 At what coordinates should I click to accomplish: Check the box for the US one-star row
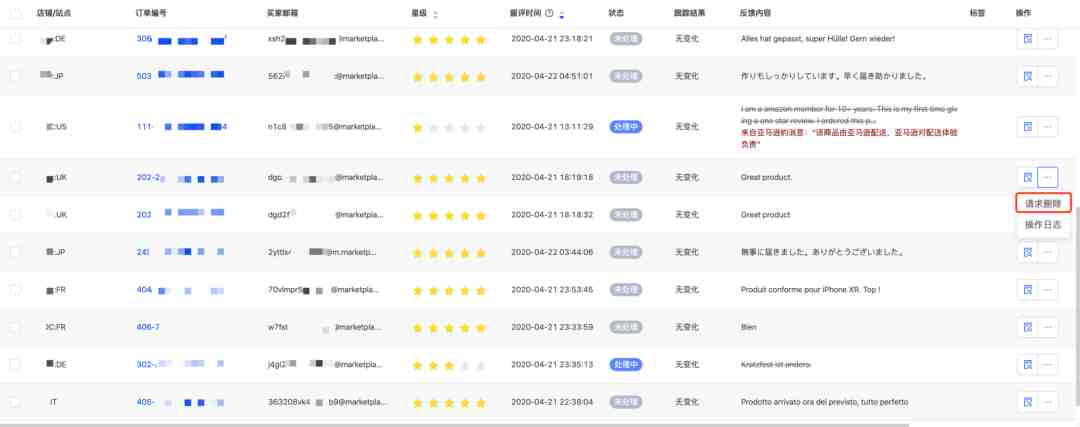(x=16, y=127)
